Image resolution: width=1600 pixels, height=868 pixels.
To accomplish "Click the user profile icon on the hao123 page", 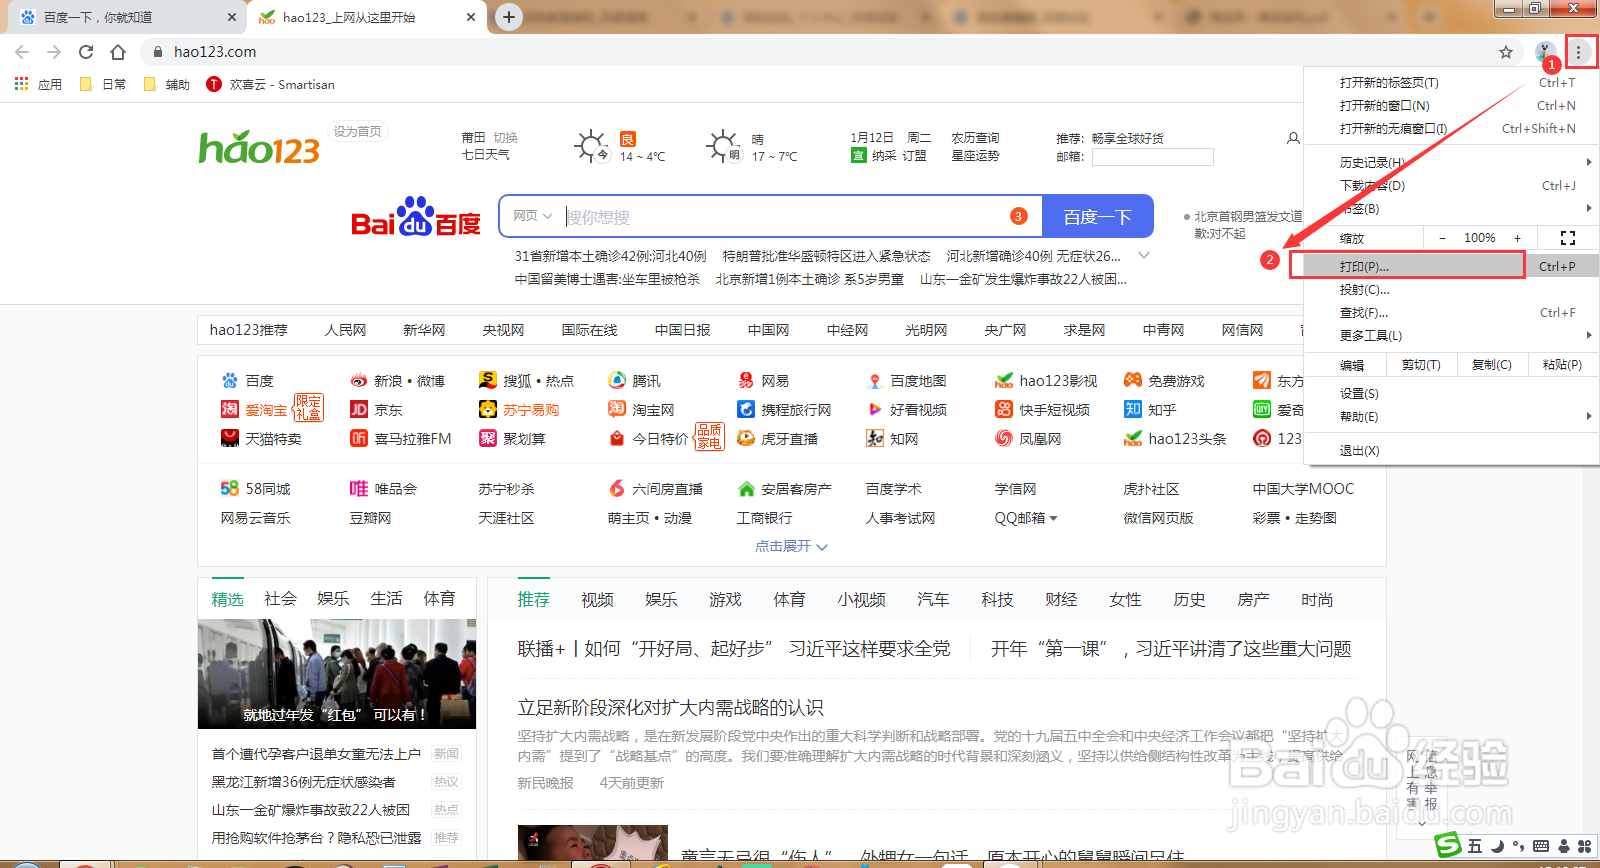I will coord(1293,138).
